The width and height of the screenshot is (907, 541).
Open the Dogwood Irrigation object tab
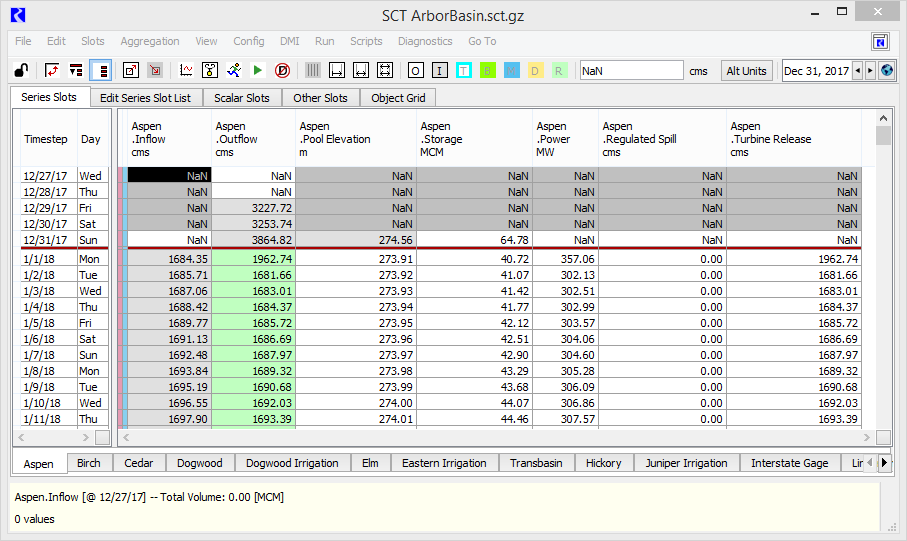pos(292,463)
